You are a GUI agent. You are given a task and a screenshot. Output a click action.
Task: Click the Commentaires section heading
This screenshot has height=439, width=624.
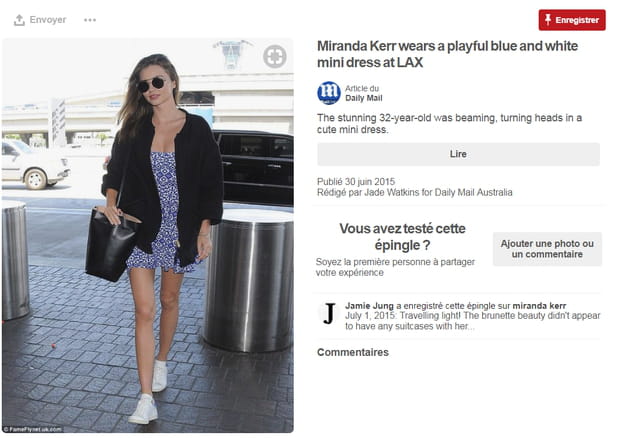(353, 352)
